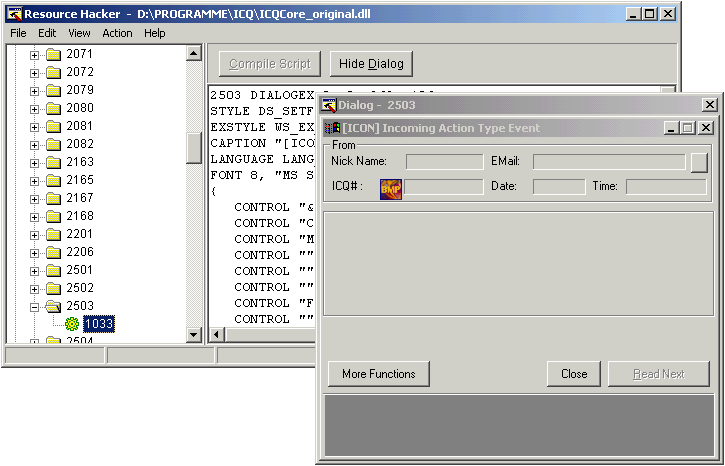This screenshot has height=466, width=725.
Task: Open the Action menu
Action: point(117,33)
